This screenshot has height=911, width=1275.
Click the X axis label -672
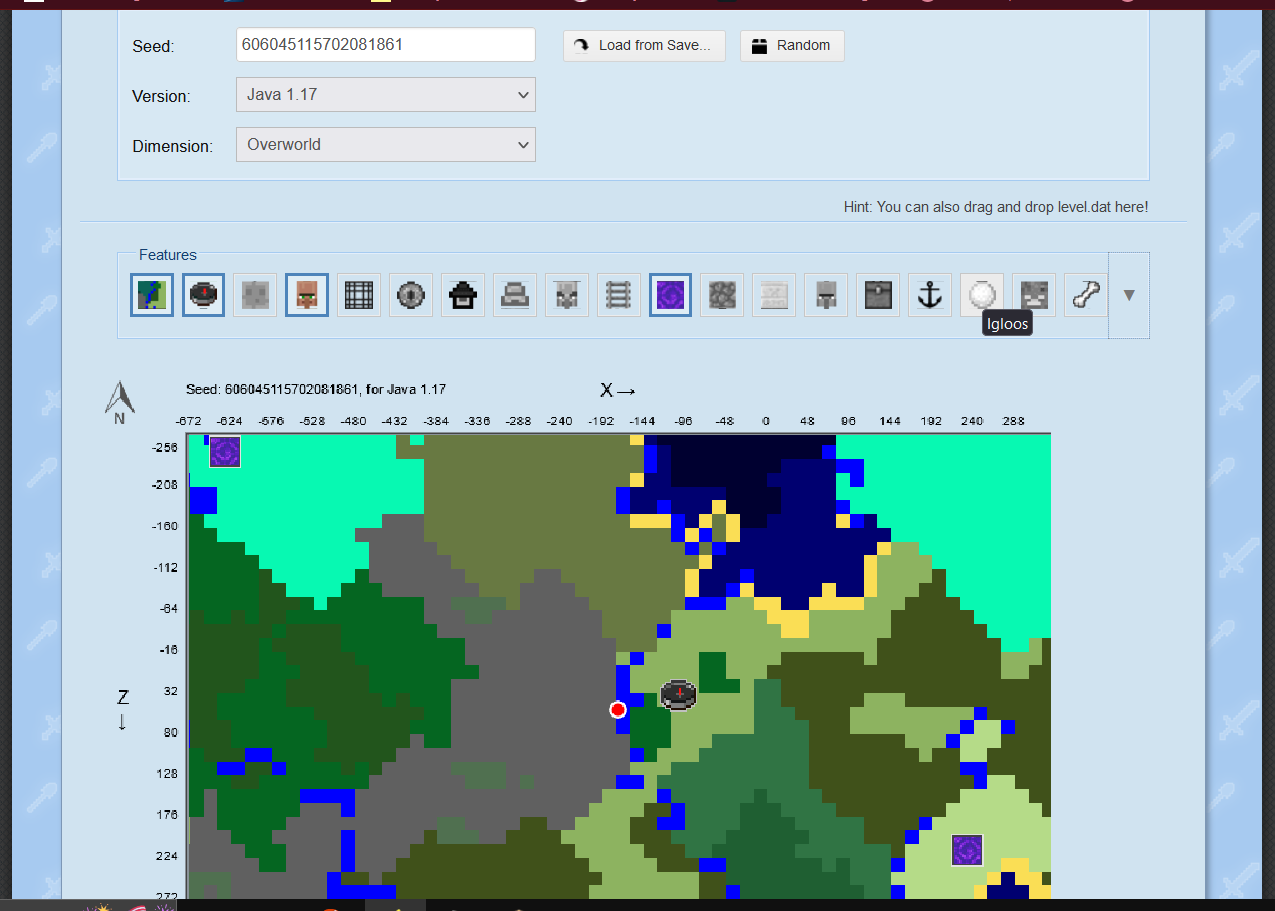(x=189, y=422)
